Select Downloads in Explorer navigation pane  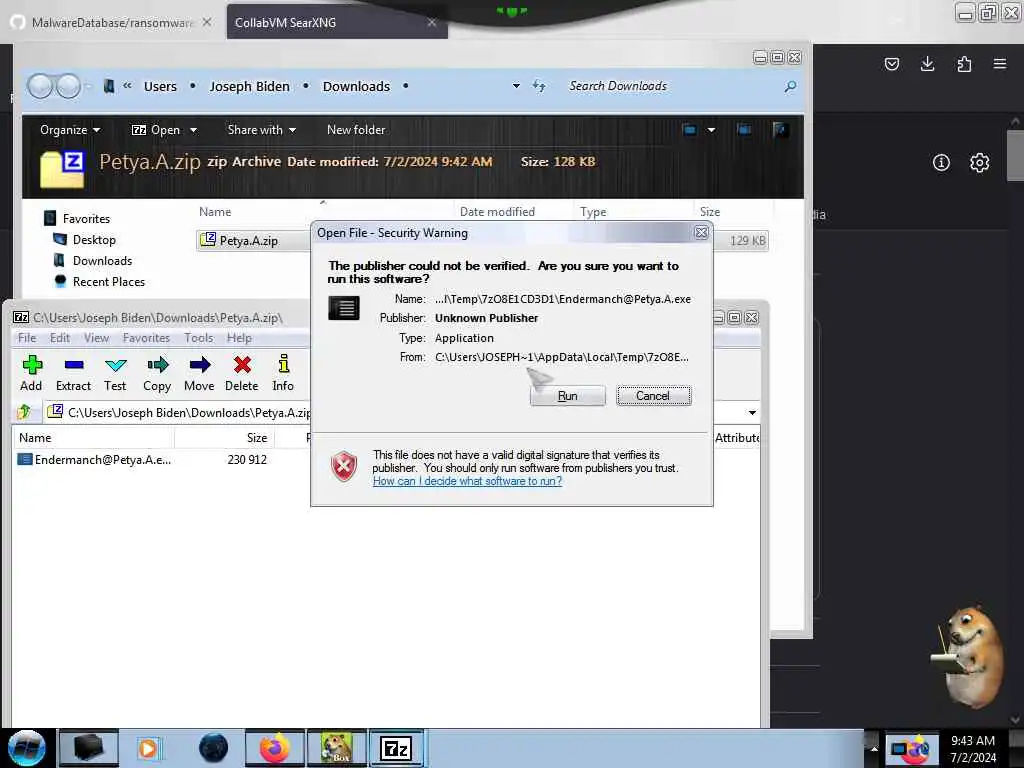click(103, 261)
